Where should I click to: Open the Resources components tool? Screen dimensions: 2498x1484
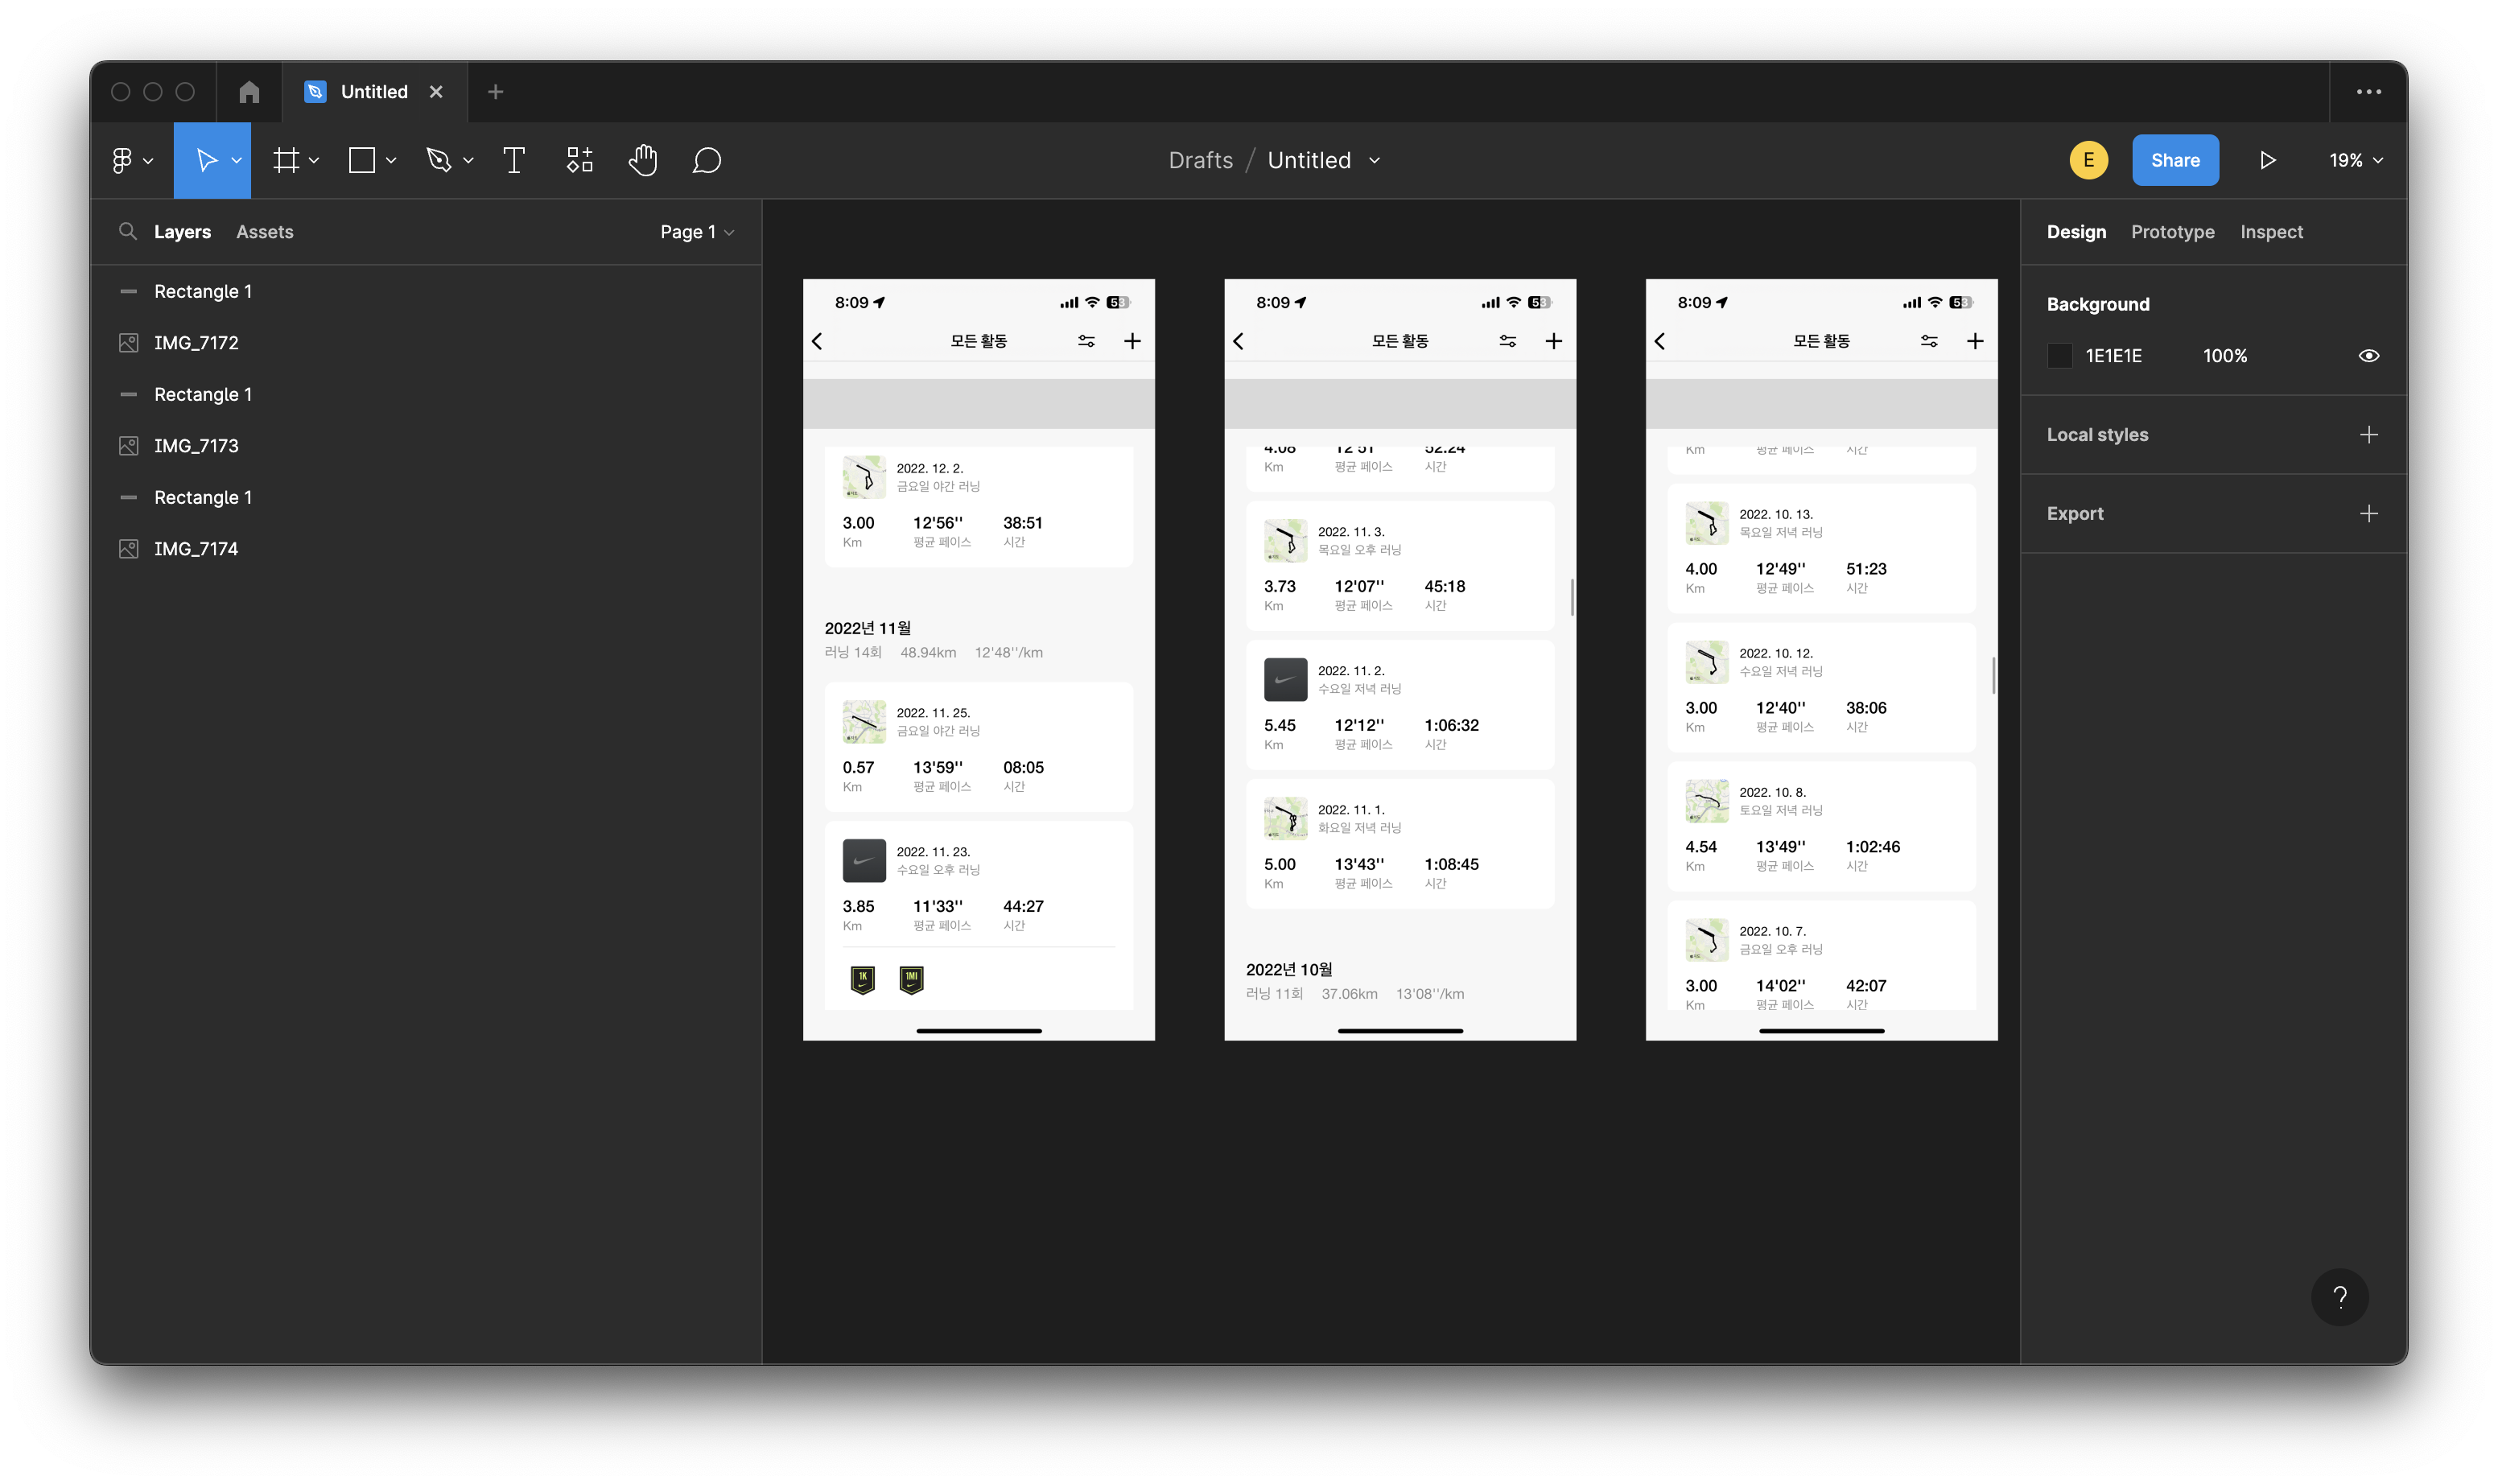pyautogui.click(x=579, y=160)
